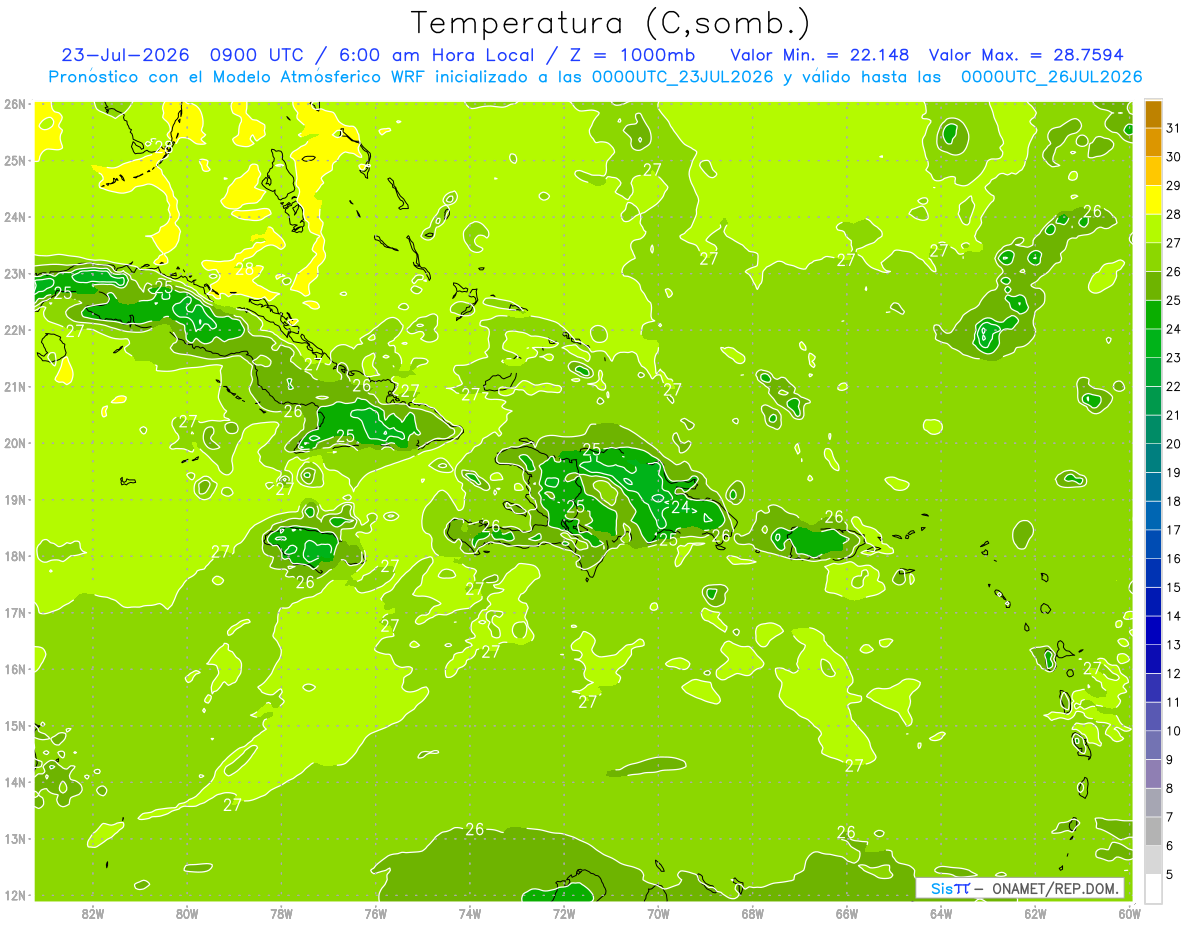This screenshot has height=927, width=1200.
Task: Click the 16N latitude axis label
Action: pyautogui.click(x=14, y=669)
